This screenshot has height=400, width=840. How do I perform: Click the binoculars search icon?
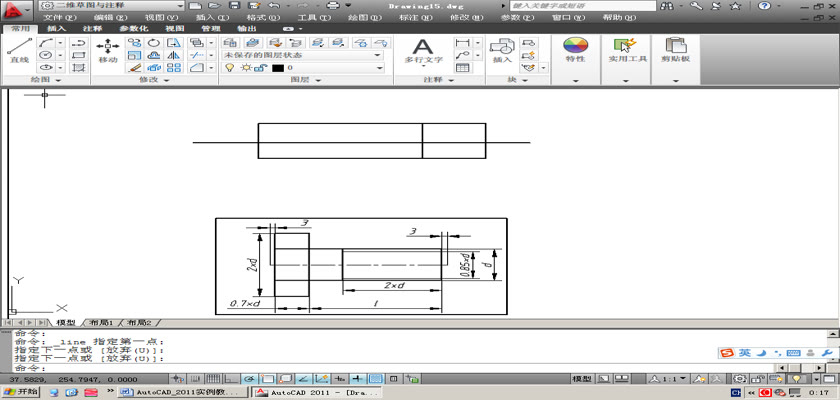click(668, 6)
